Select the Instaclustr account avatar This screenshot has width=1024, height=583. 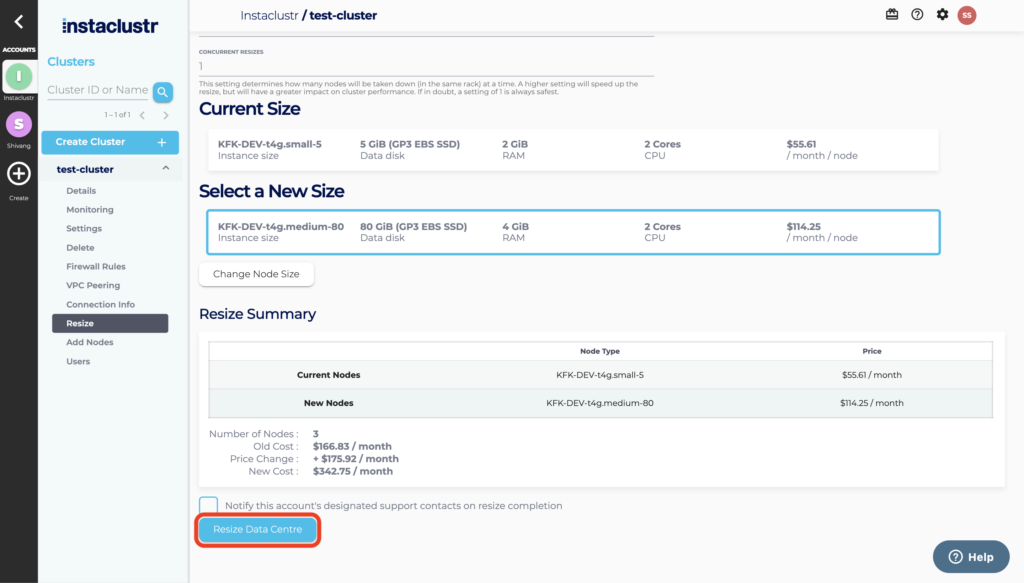click(x=19, y=76)
